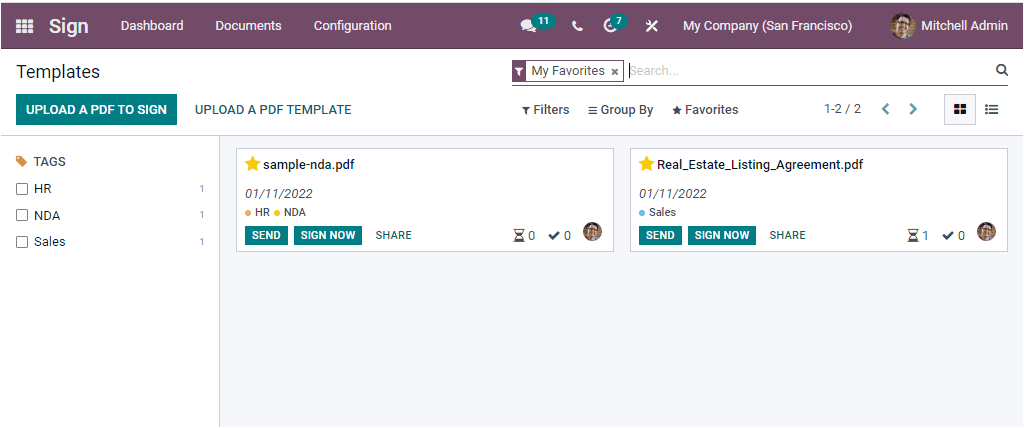Viewport: 1024px width, 428px height.
Task: Remove the My Favorites filter facet
Action: pyautogui.click(x=615, y=72)
